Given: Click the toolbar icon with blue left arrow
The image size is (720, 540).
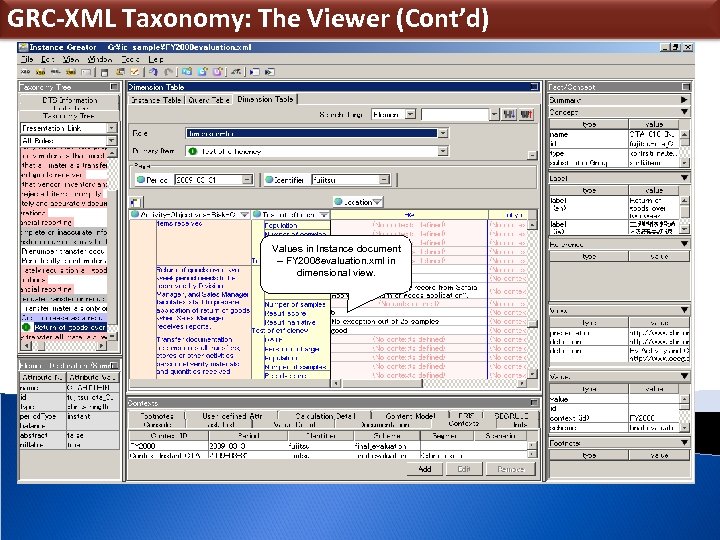Looking at the screenshot, I should [254, 72].
